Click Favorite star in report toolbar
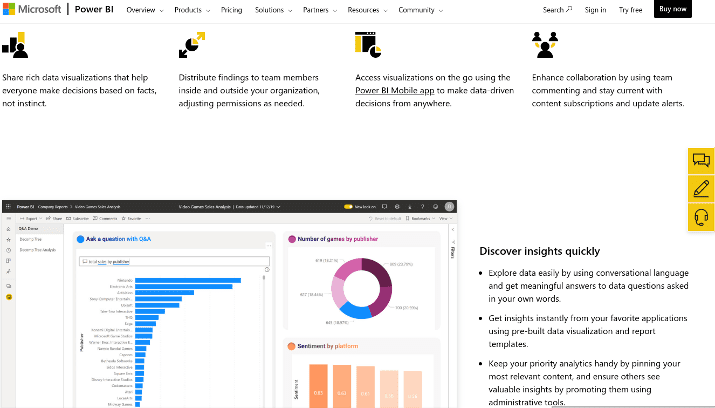This screenshot has height=408, width=715. tap(131, 218)
